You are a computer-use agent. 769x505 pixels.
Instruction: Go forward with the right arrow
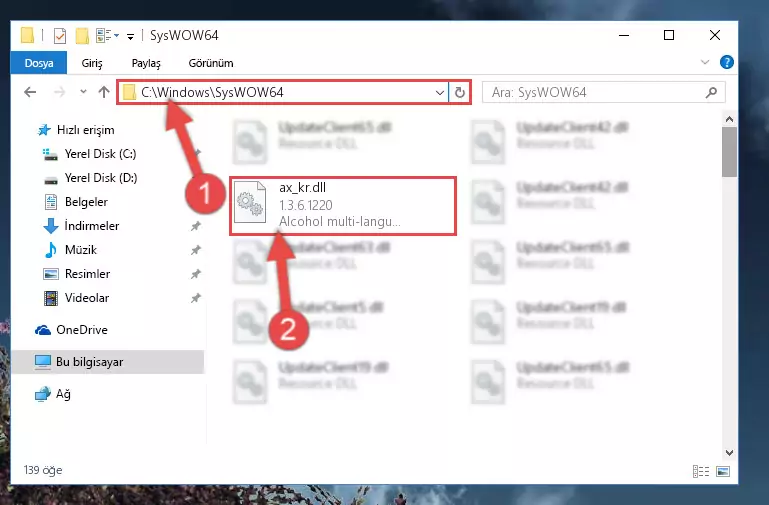tap(59, 92)
